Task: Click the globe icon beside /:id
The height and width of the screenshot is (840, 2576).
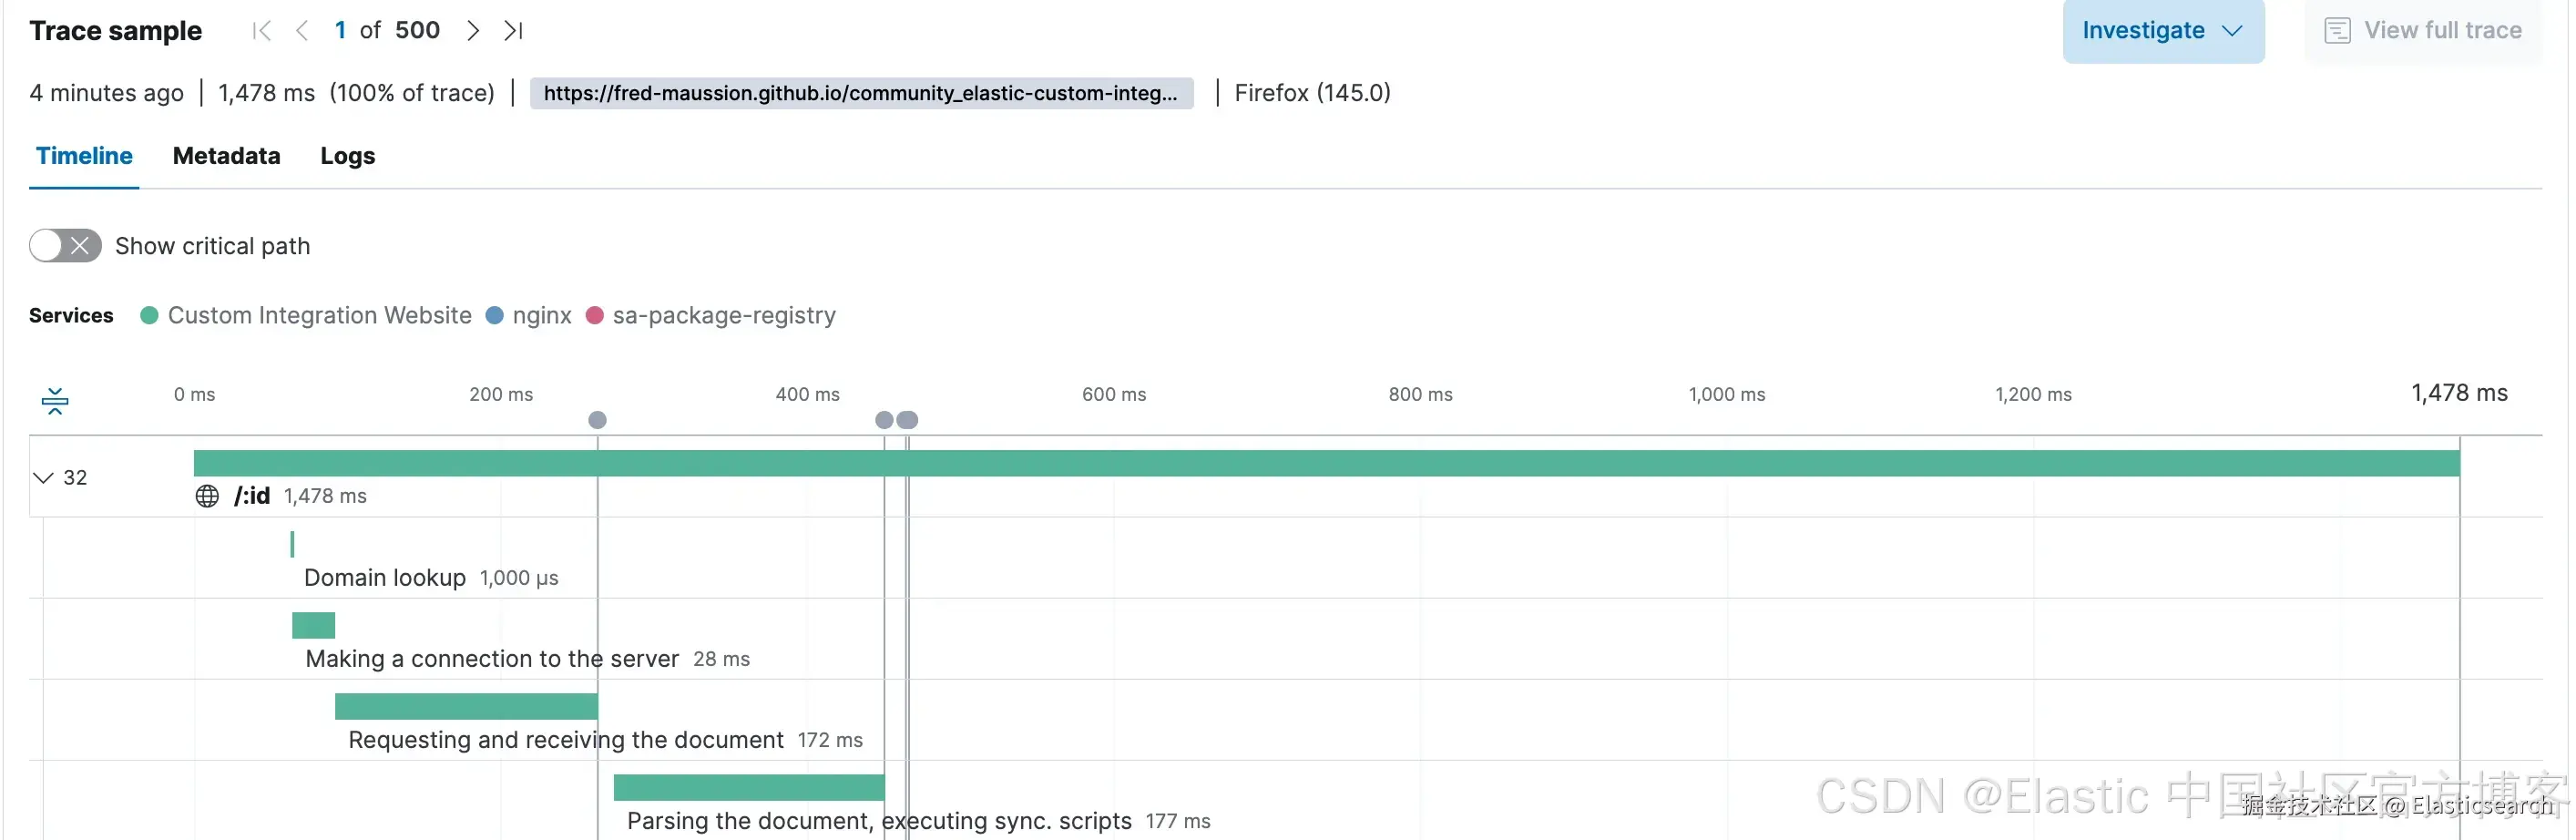Action: click(207, 496)
